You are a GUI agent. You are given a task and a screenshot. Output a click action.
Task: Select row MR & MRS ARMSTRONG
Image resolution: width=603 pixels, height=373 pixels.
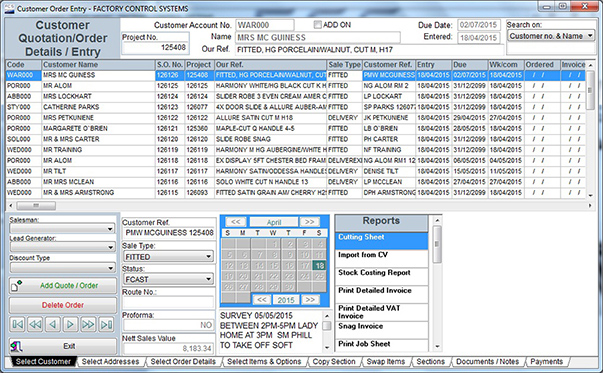click(x=295, y=193)
